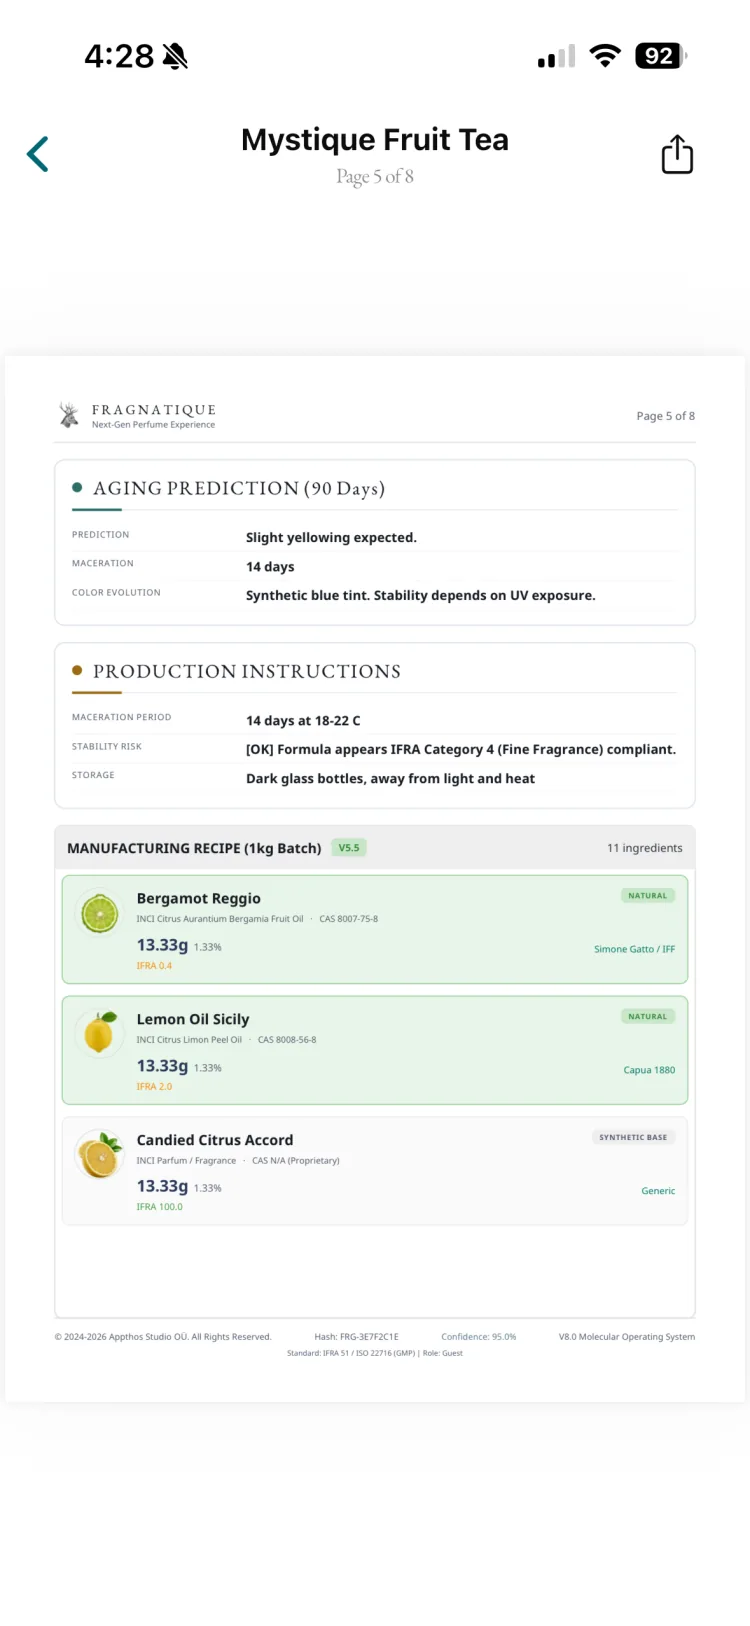Tap the battery level indicator
The height and width of the screenshot is (1626, 750).
click(x=661, y=56)
